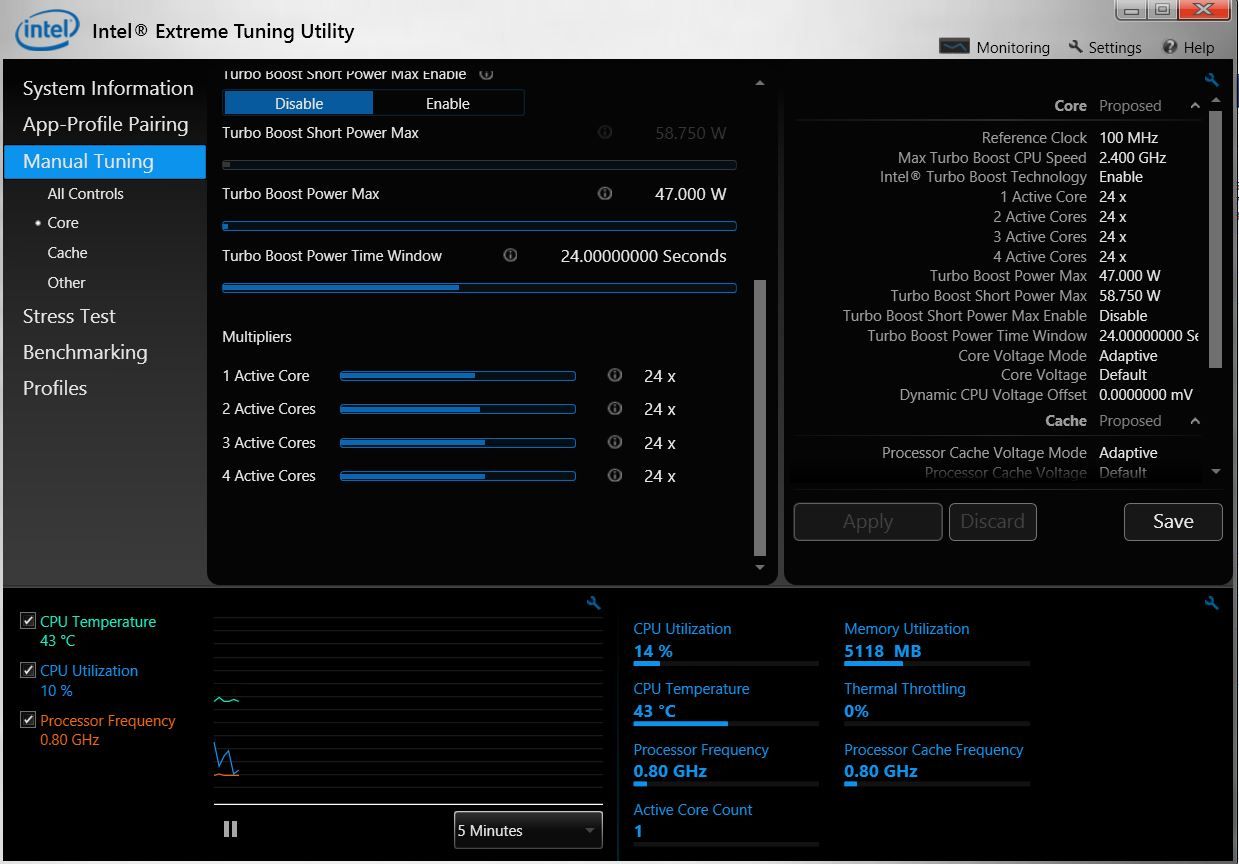Show info for 1 Active Core multiplier
Screen dimensions: 1239x864
coord(615,375)
